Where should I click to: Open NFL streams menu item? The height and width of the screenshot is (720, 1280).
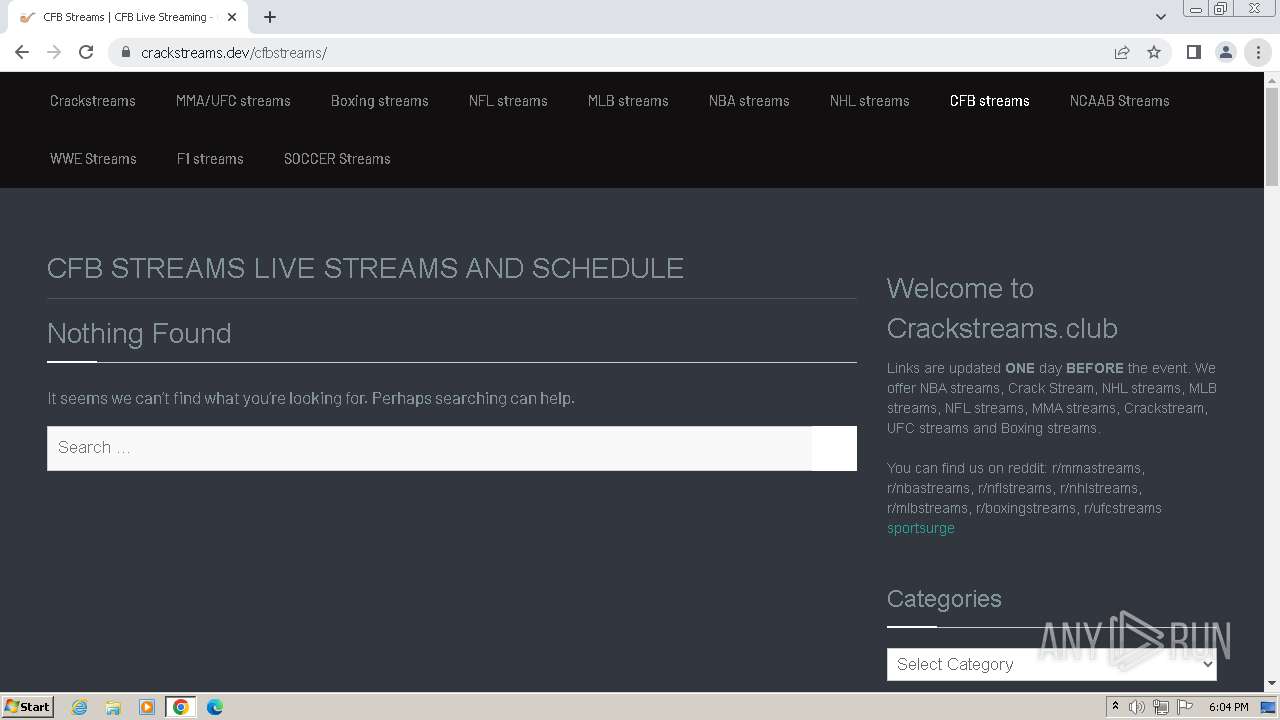508,101
